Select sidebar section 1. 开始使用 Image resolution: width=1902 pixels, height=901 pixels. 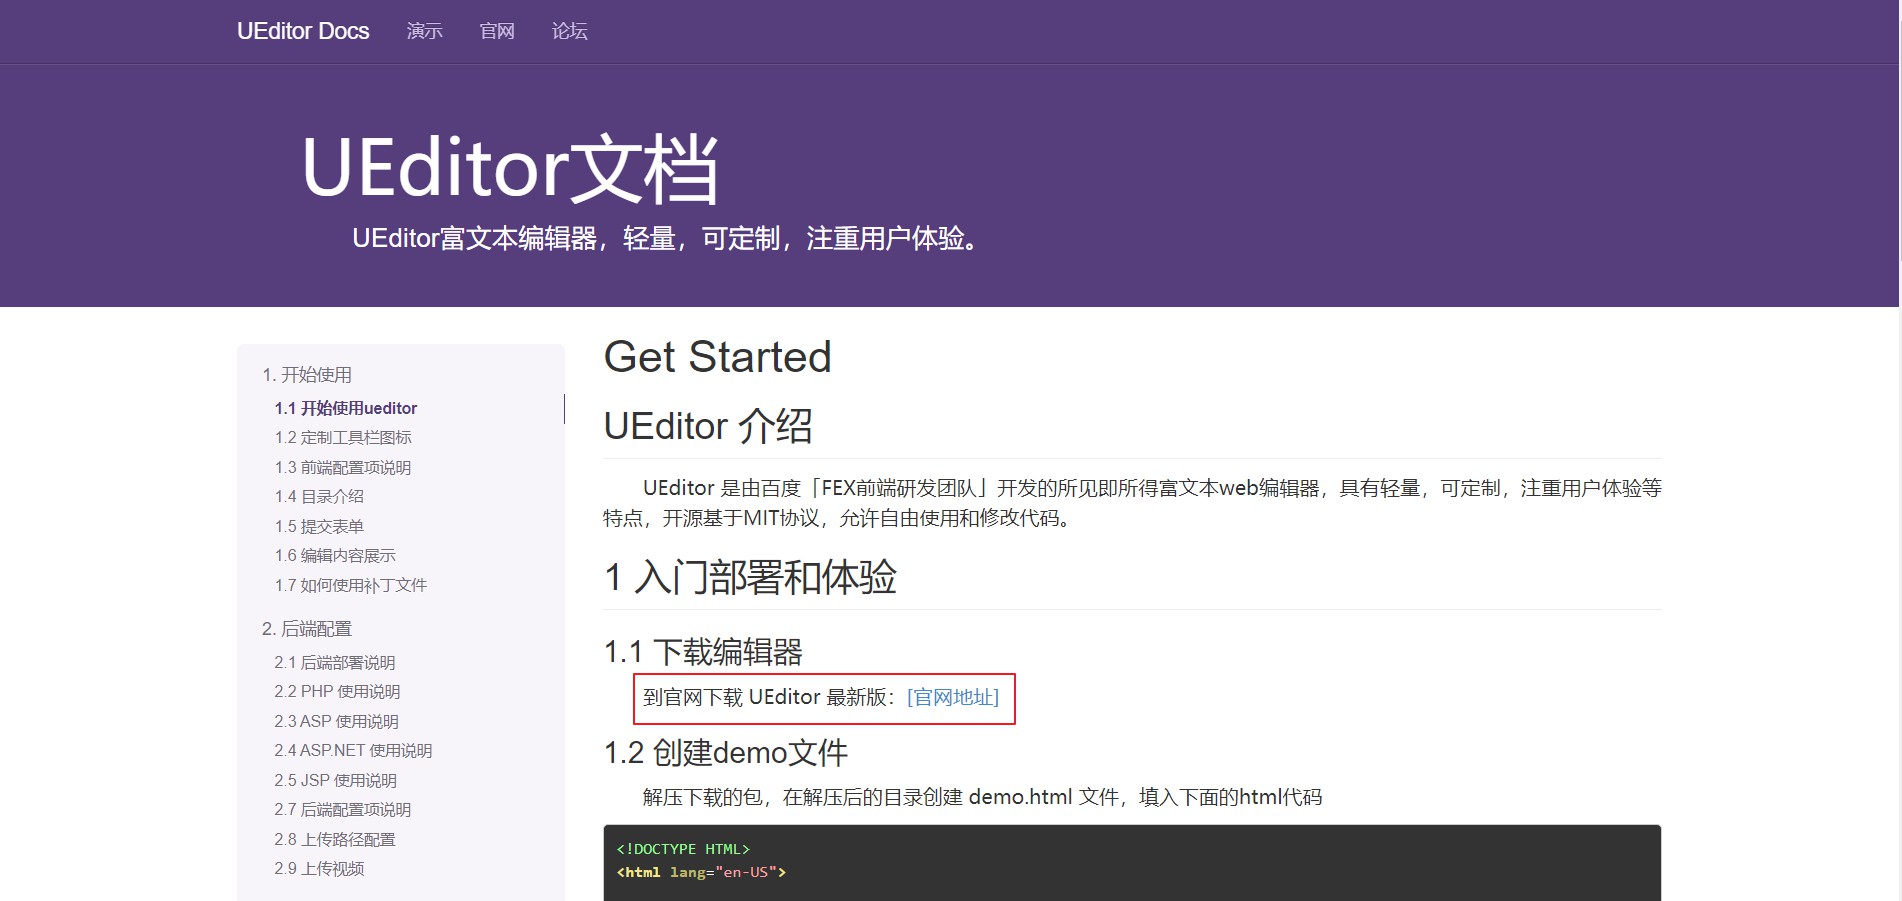(307, 375)
